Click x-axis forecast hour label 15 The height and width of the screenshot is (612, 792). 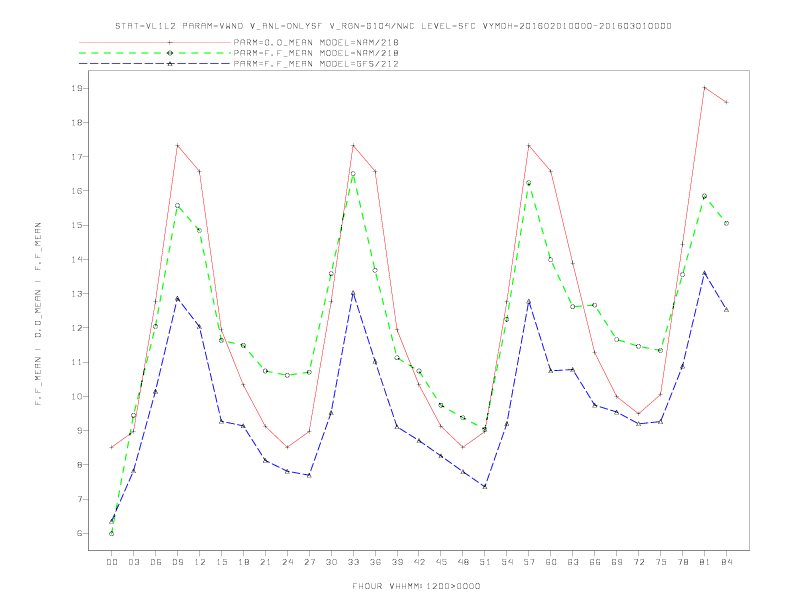pyautogui.click(x=221, y=562)
